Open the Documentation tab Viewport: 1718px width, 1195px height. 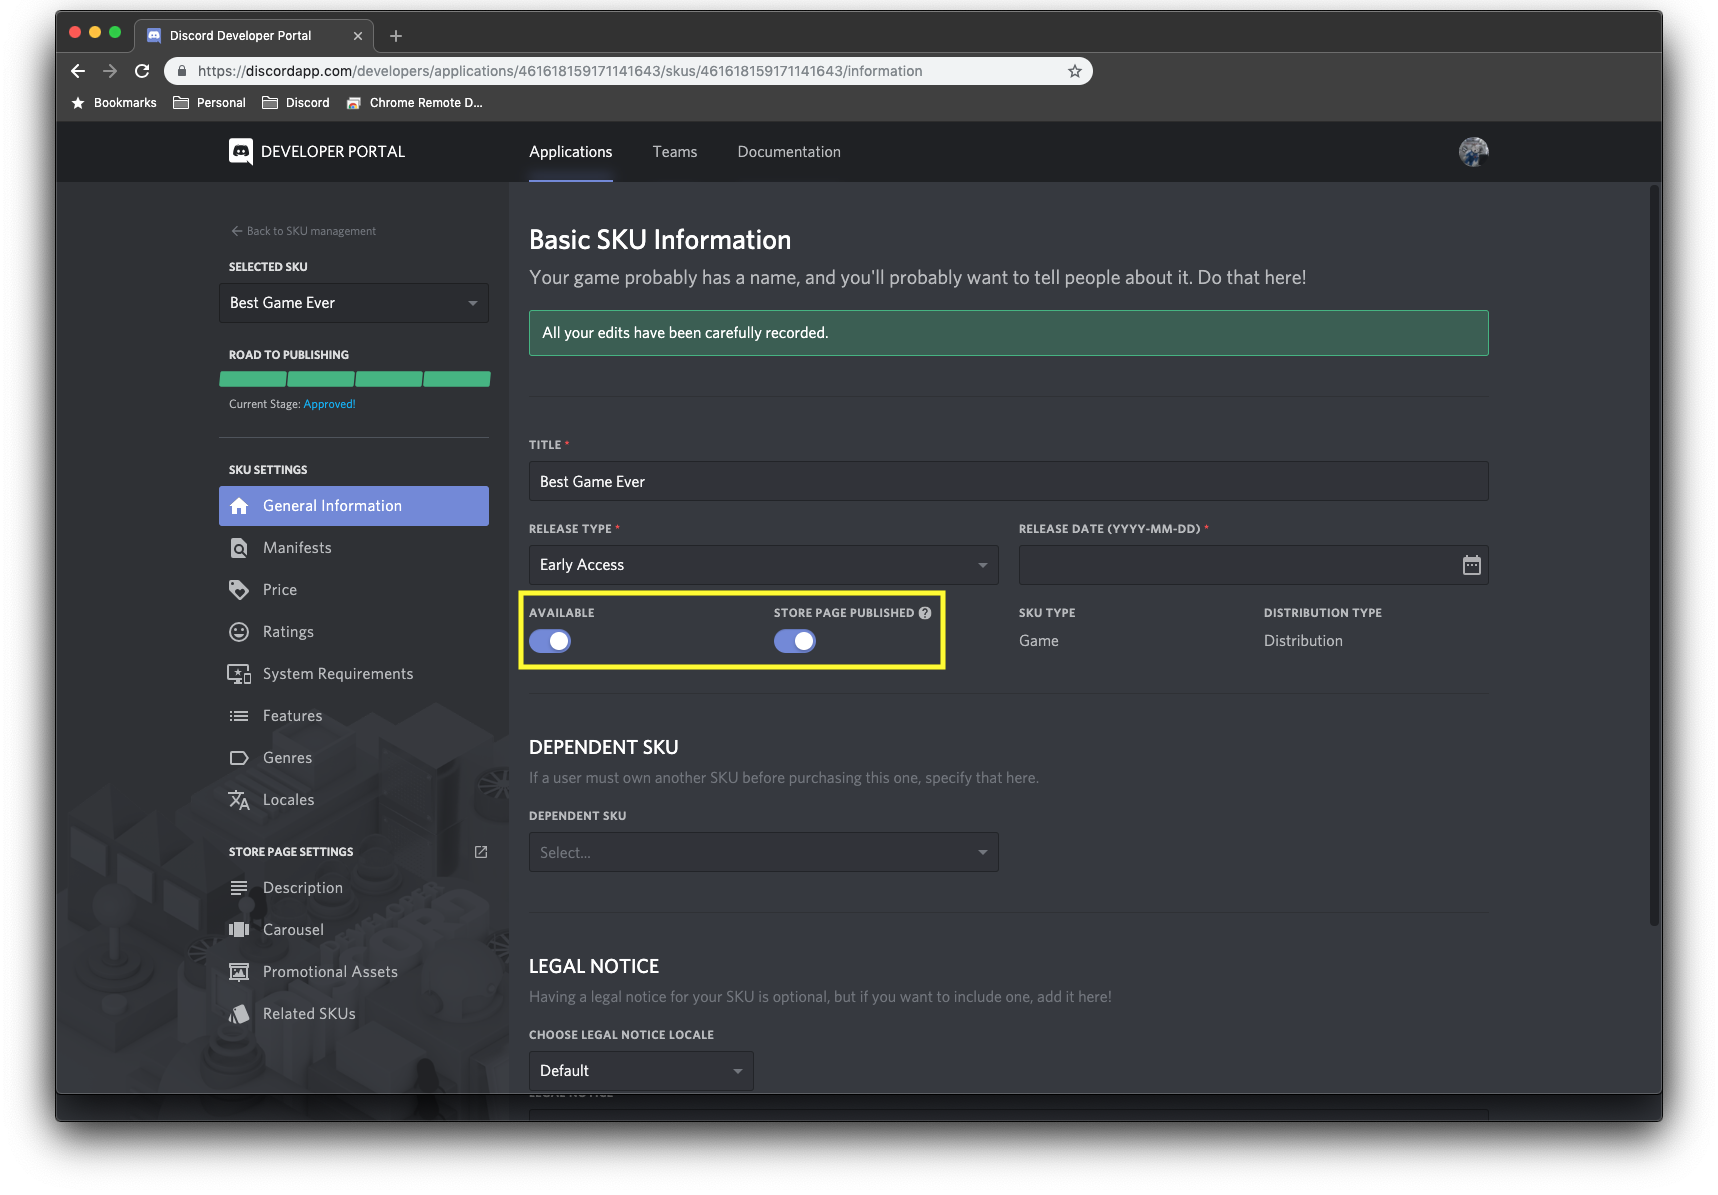tap(789, 152)
